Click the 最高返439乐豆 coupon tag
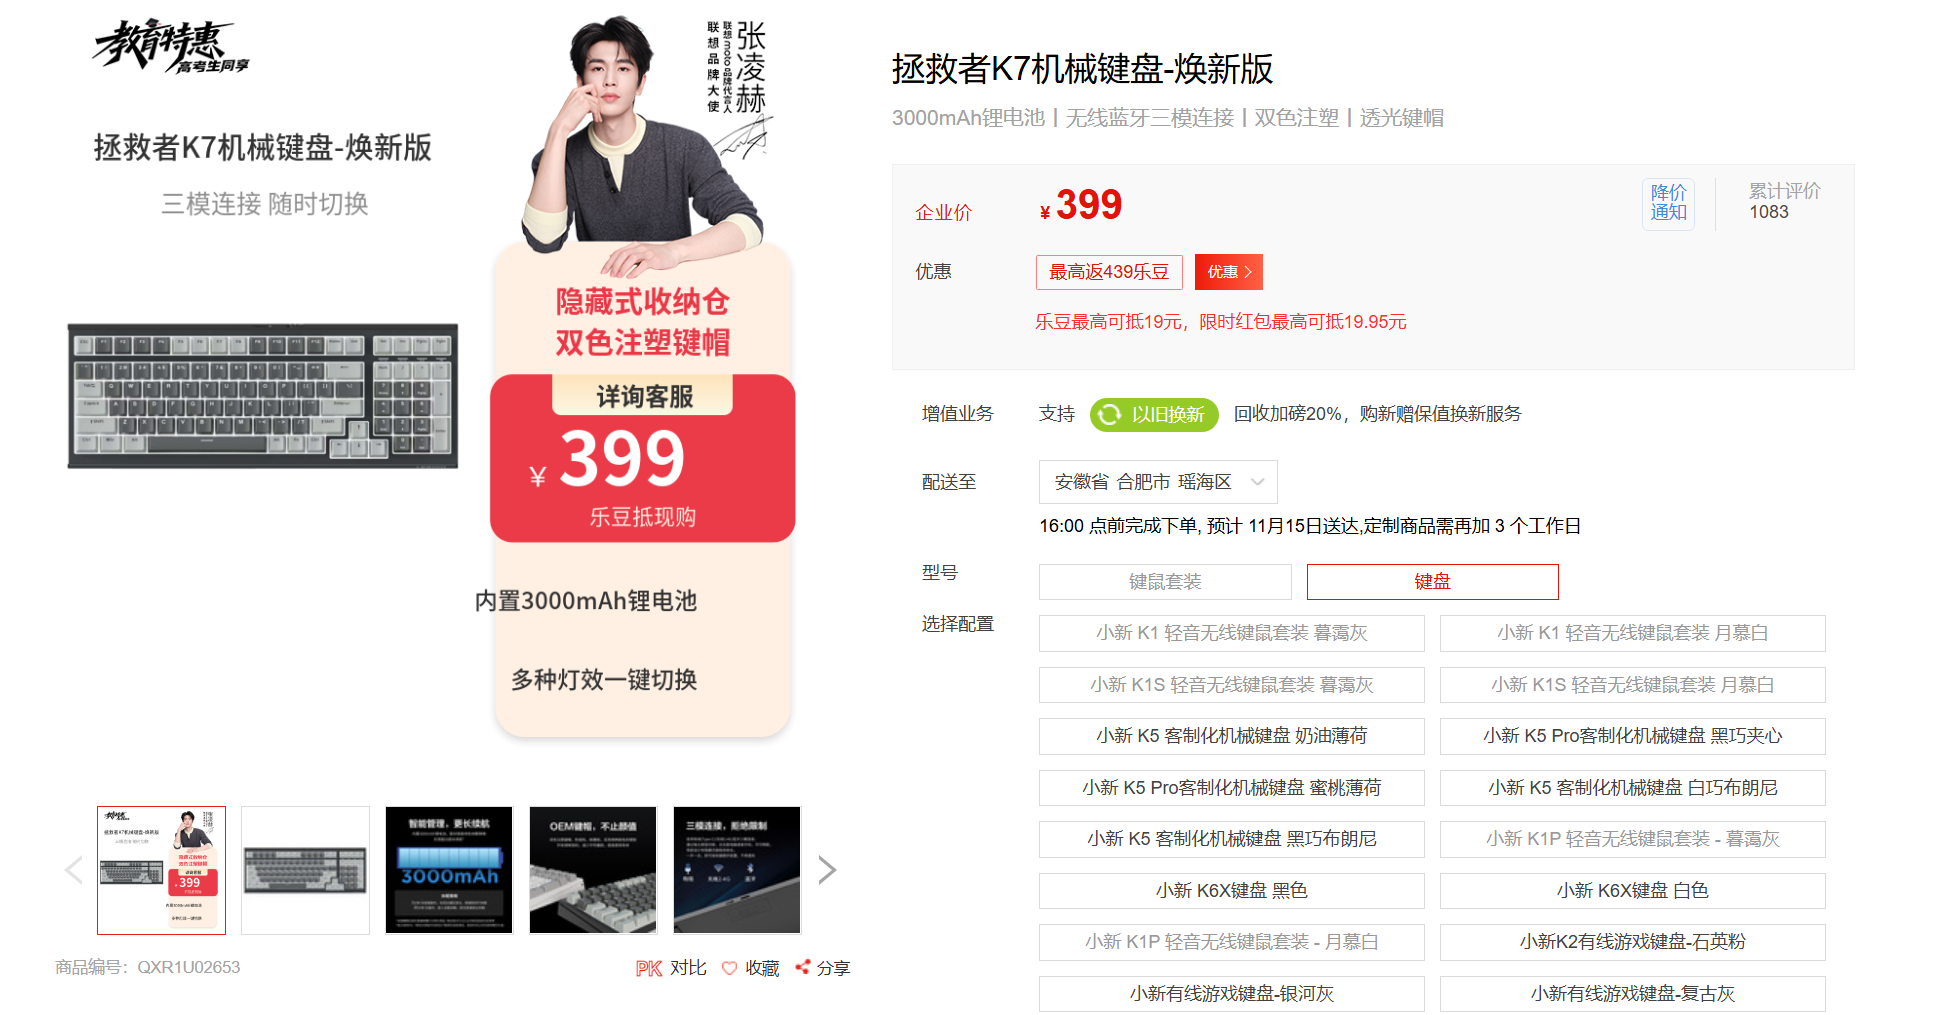This screenshot has width=1951, height=1015. point(1109,272)
